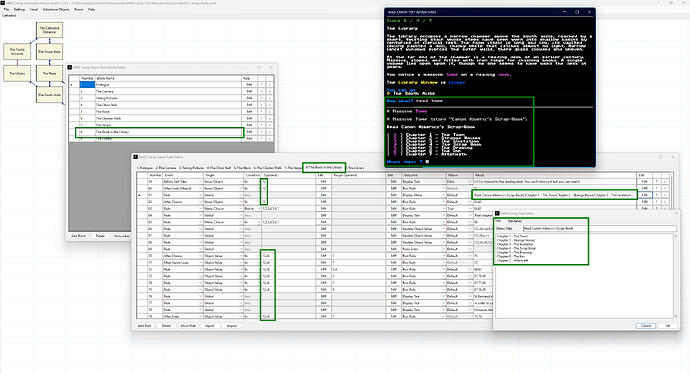
Task: Click Delete in the Rule Blocks Editor
Action: pos(100,236)
